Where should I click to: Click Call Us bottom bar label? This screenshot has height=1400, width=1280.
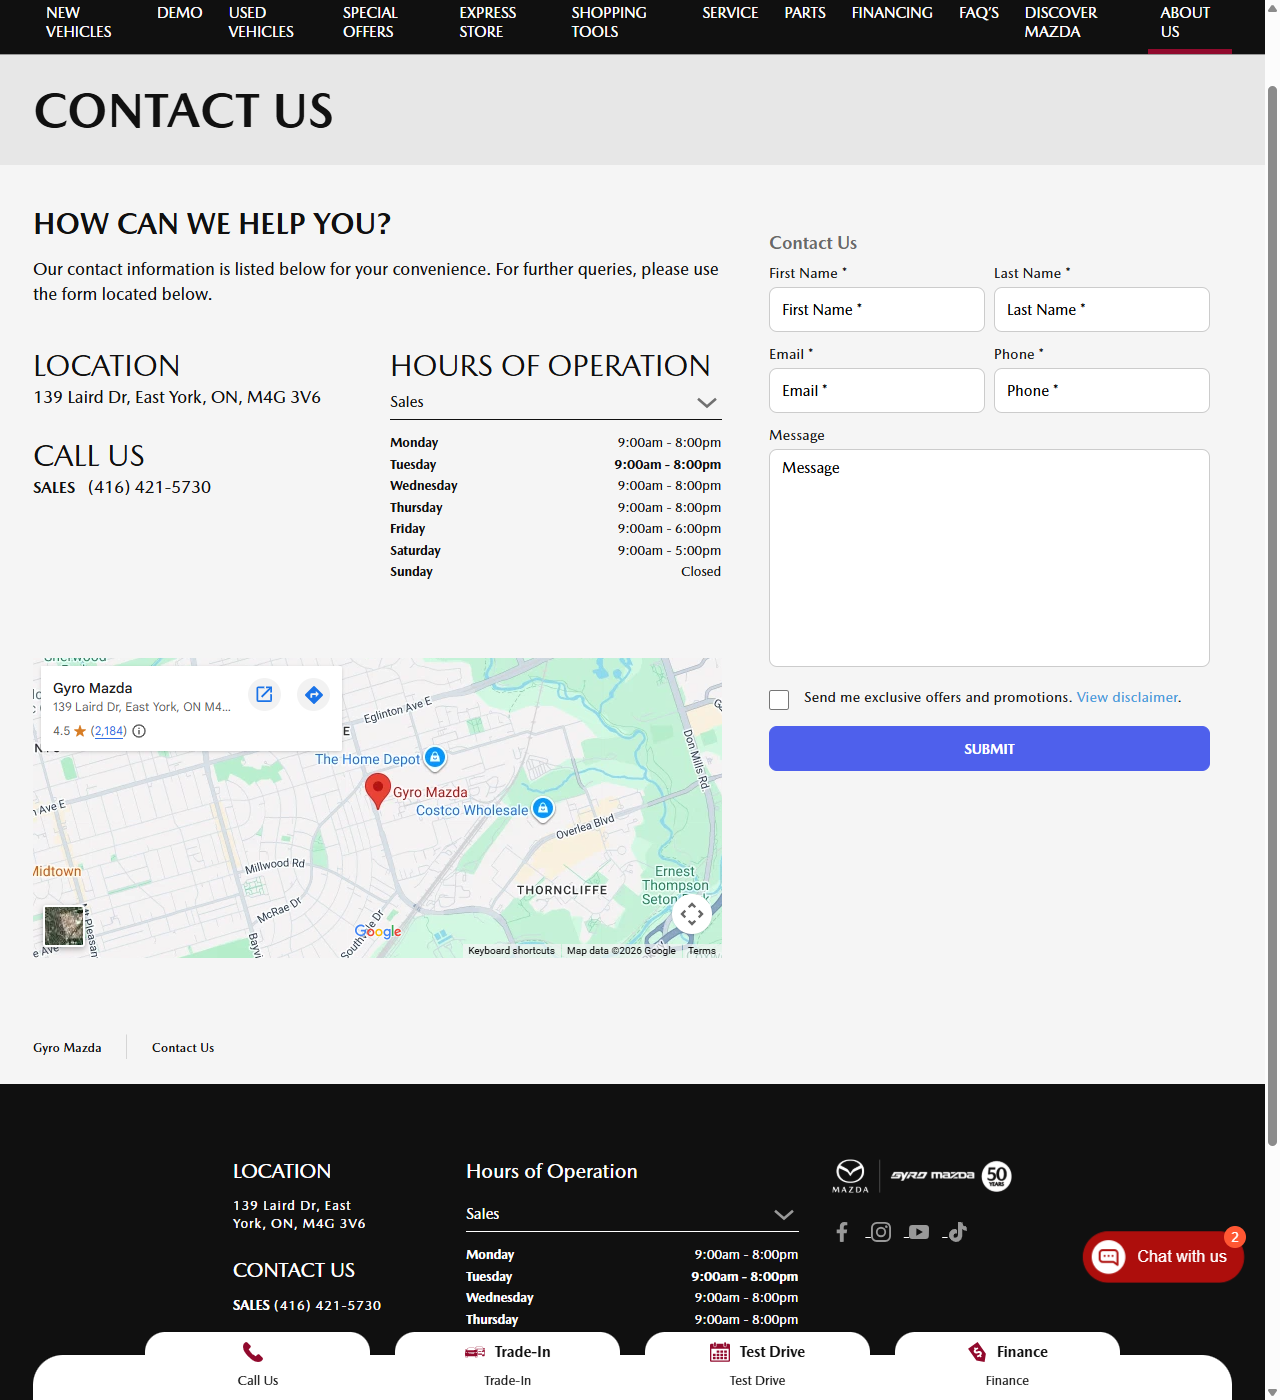point(258,1381)
